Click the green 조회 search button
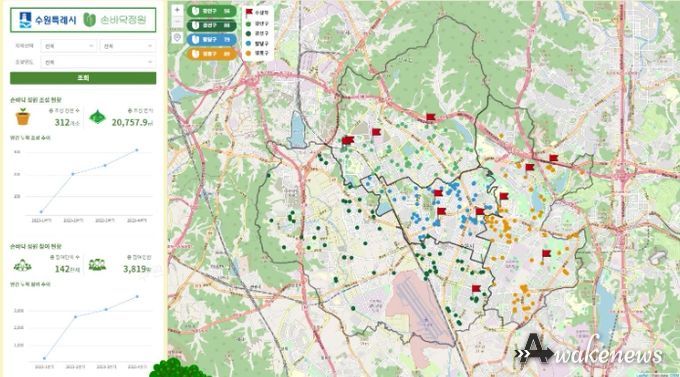Screen dimensions: 680x377 pos(83,78)
